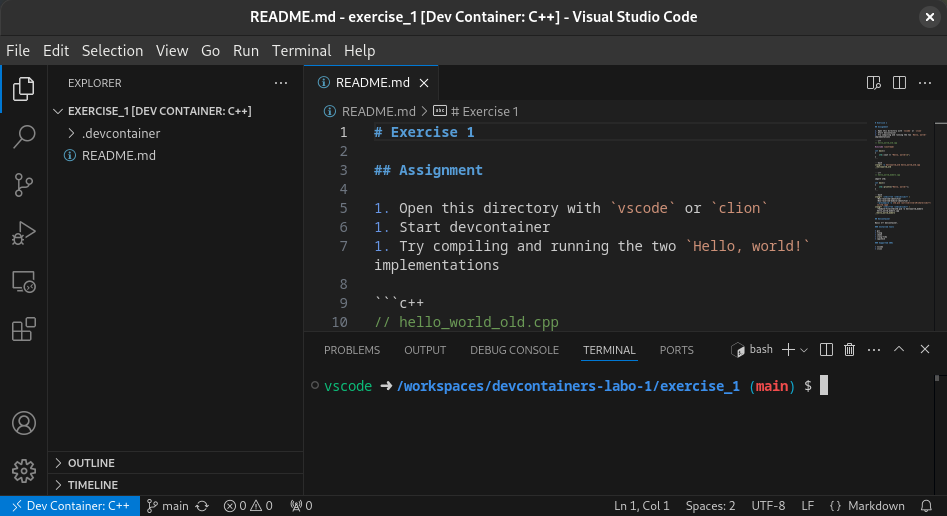Image resolution: width=947 pixels, height=516 pixels.
Task: Switch to the DEBUG CONSOLE tab
Action: 514,350
